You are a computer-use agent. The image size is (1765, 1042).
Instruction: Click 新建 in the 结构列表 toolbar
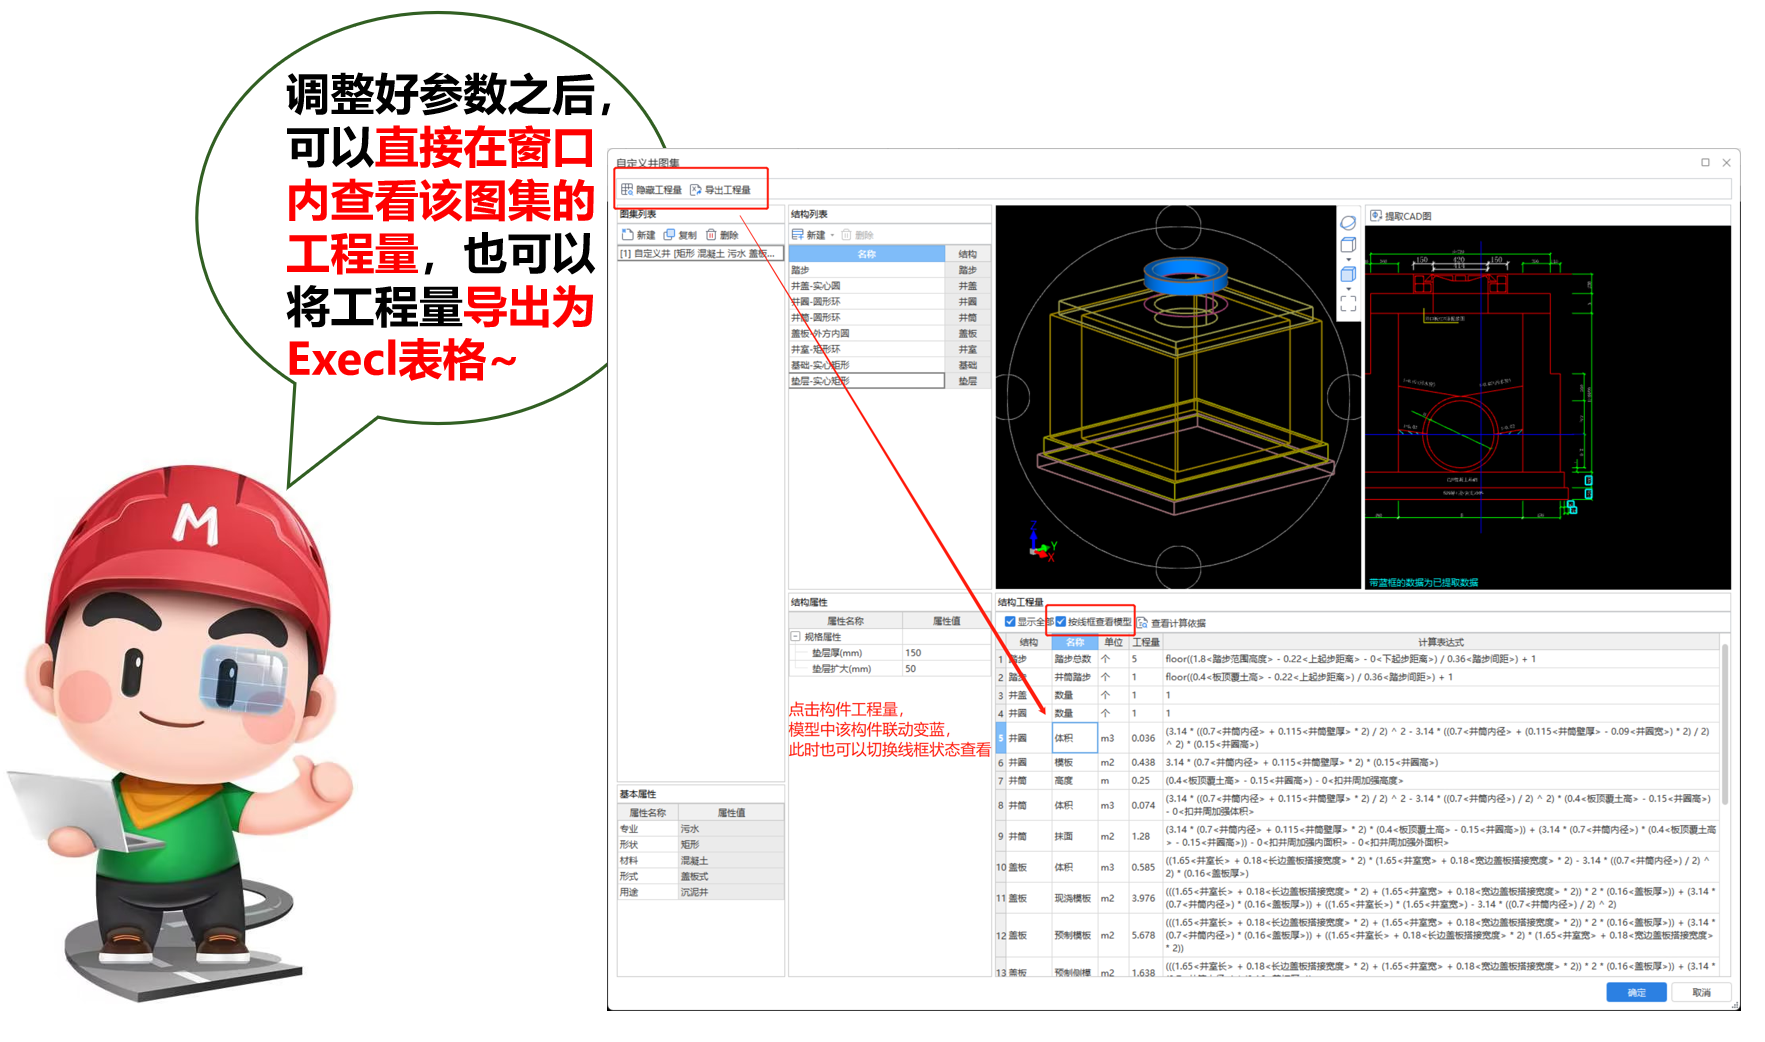809,235
